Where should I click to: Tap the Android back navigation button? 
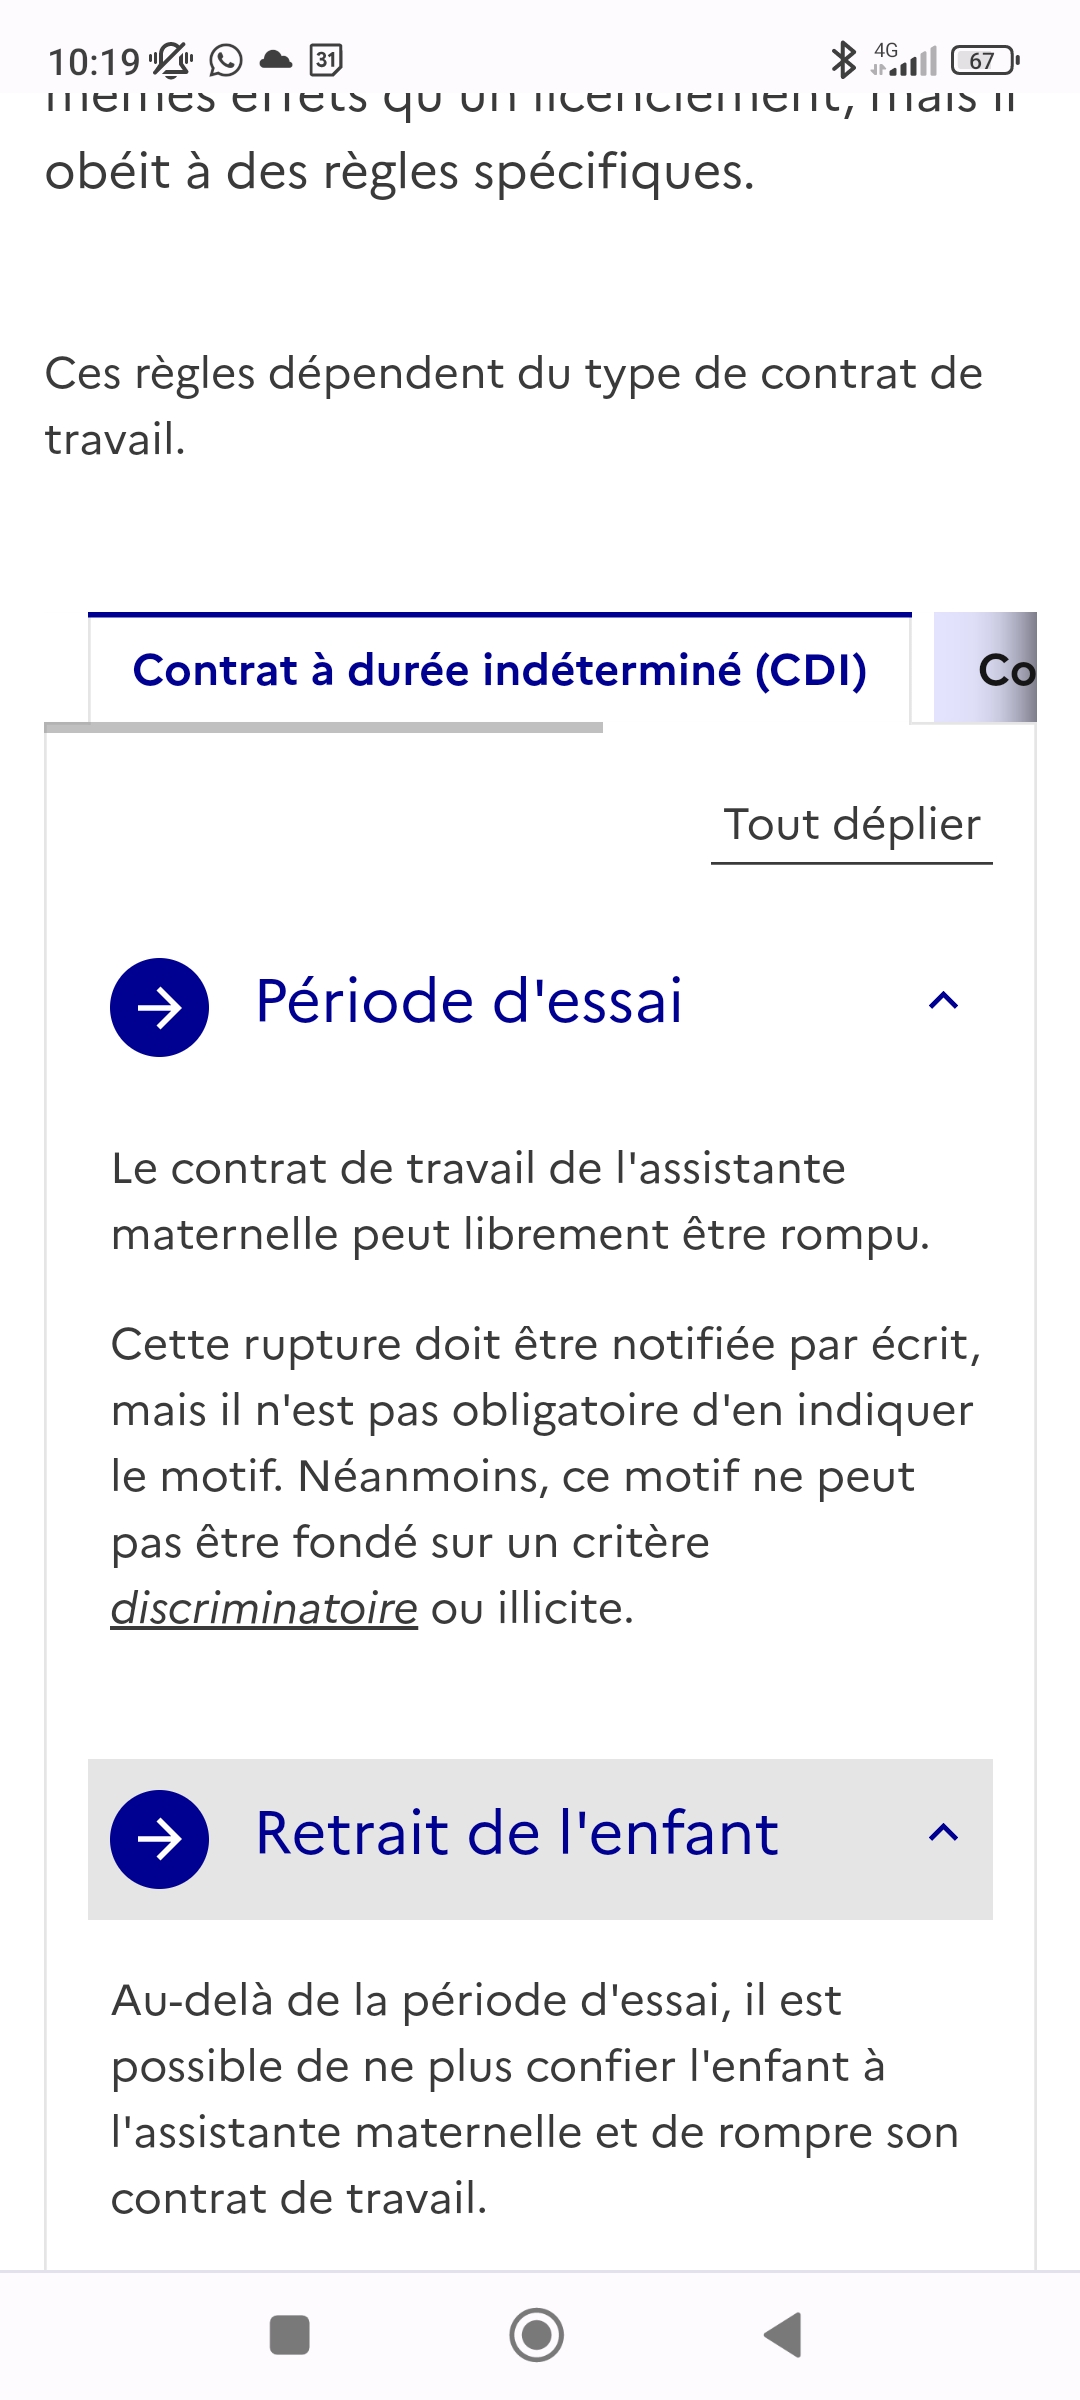click(783, 2335)
